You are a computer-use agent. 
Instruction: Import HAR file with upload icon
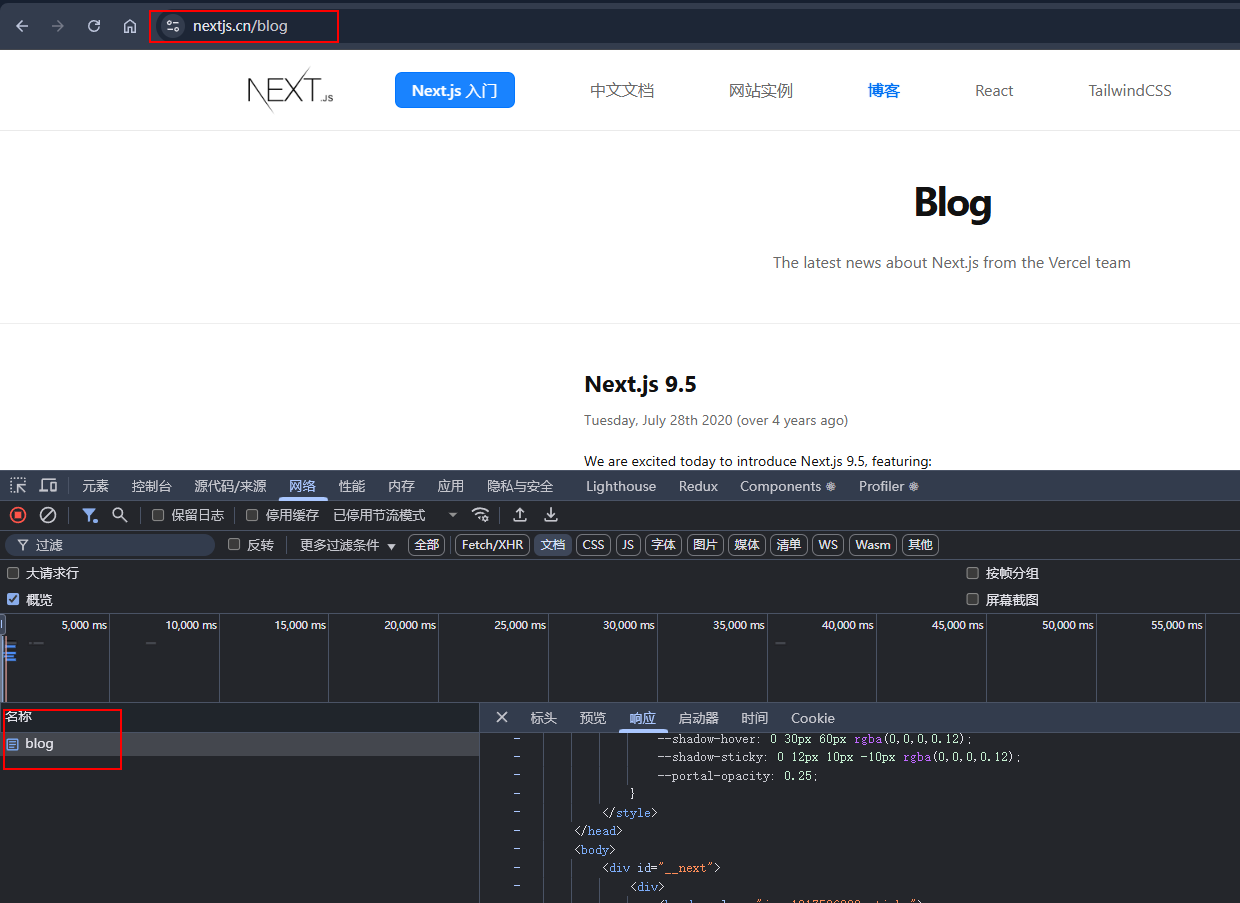point(520,515)
